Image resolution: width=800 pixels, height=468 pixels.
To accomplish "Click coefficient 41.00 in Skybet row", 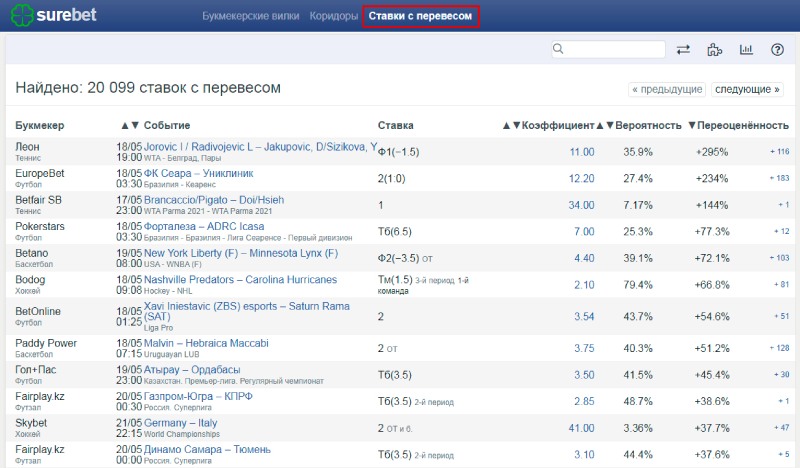I will coord(582,428).
